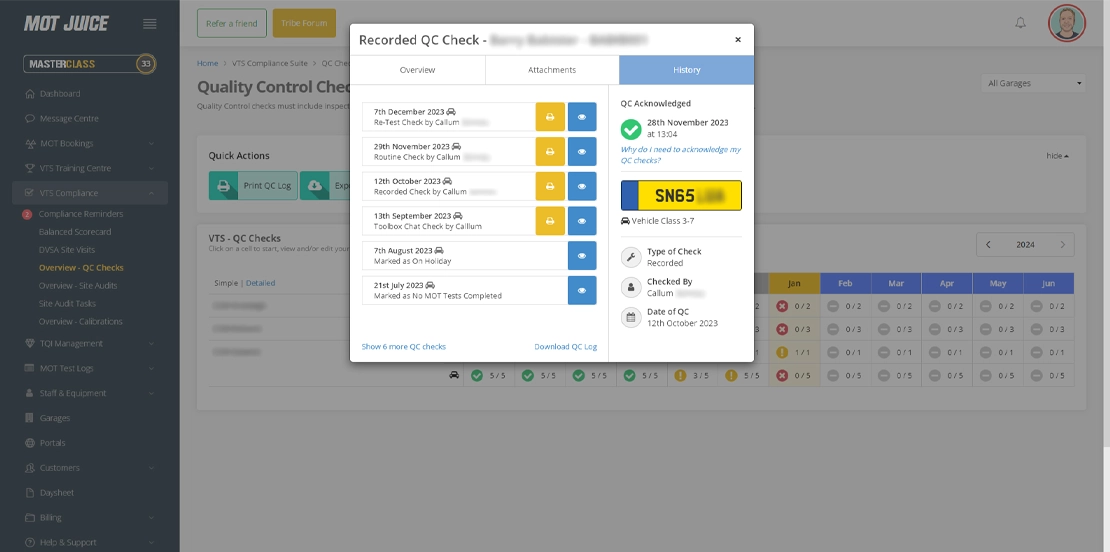Image resolution: width=1110 pixels, height=552 pixels.
Task: Click the Feb column header
Action: pyautogui.click(x=845, y=283)
